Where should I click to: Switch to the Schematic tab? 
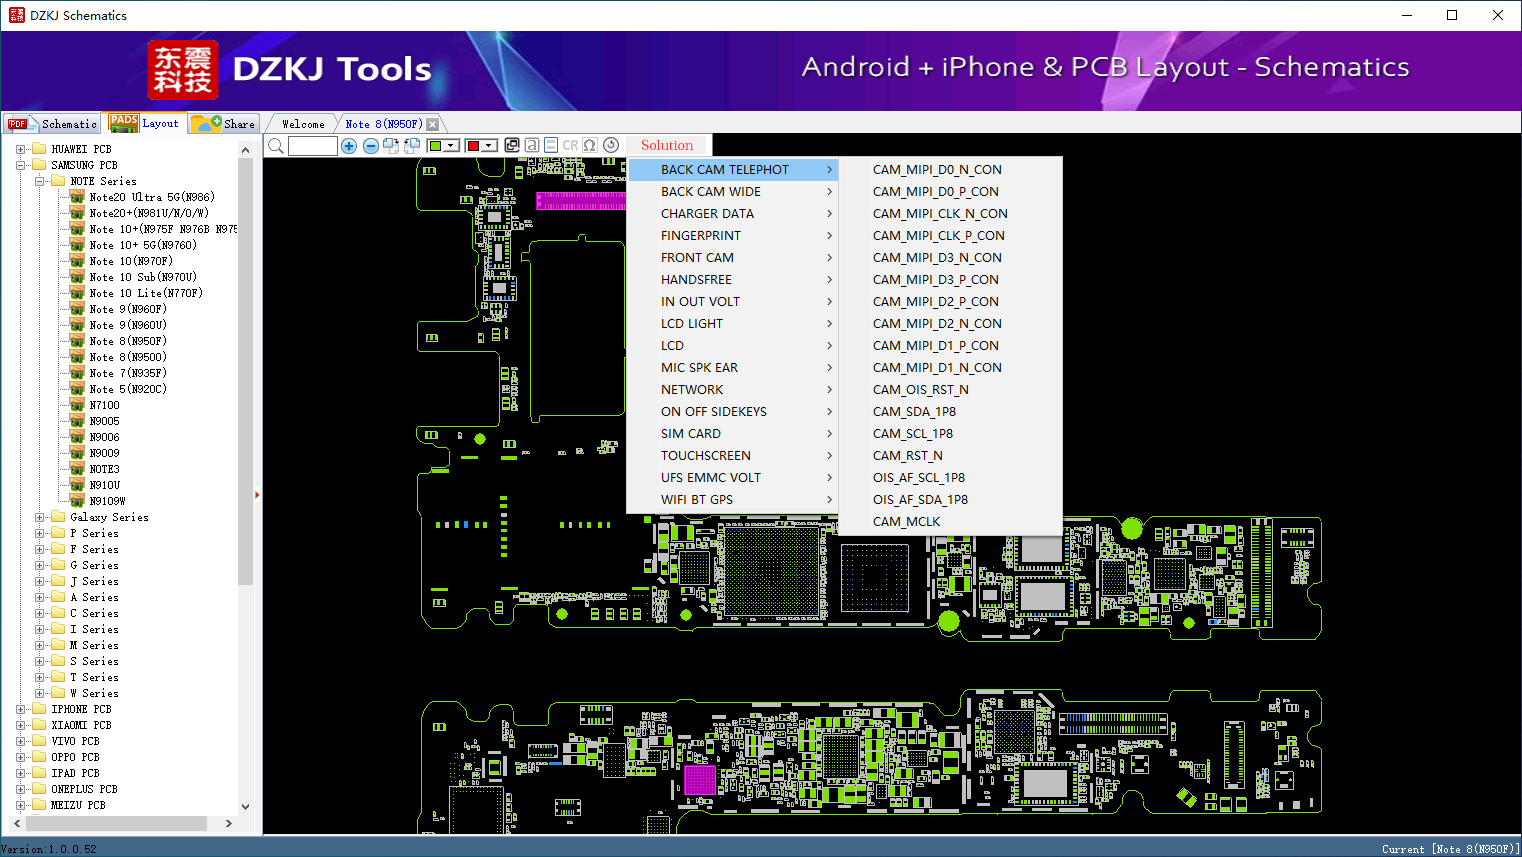click(x=54, y=124)
